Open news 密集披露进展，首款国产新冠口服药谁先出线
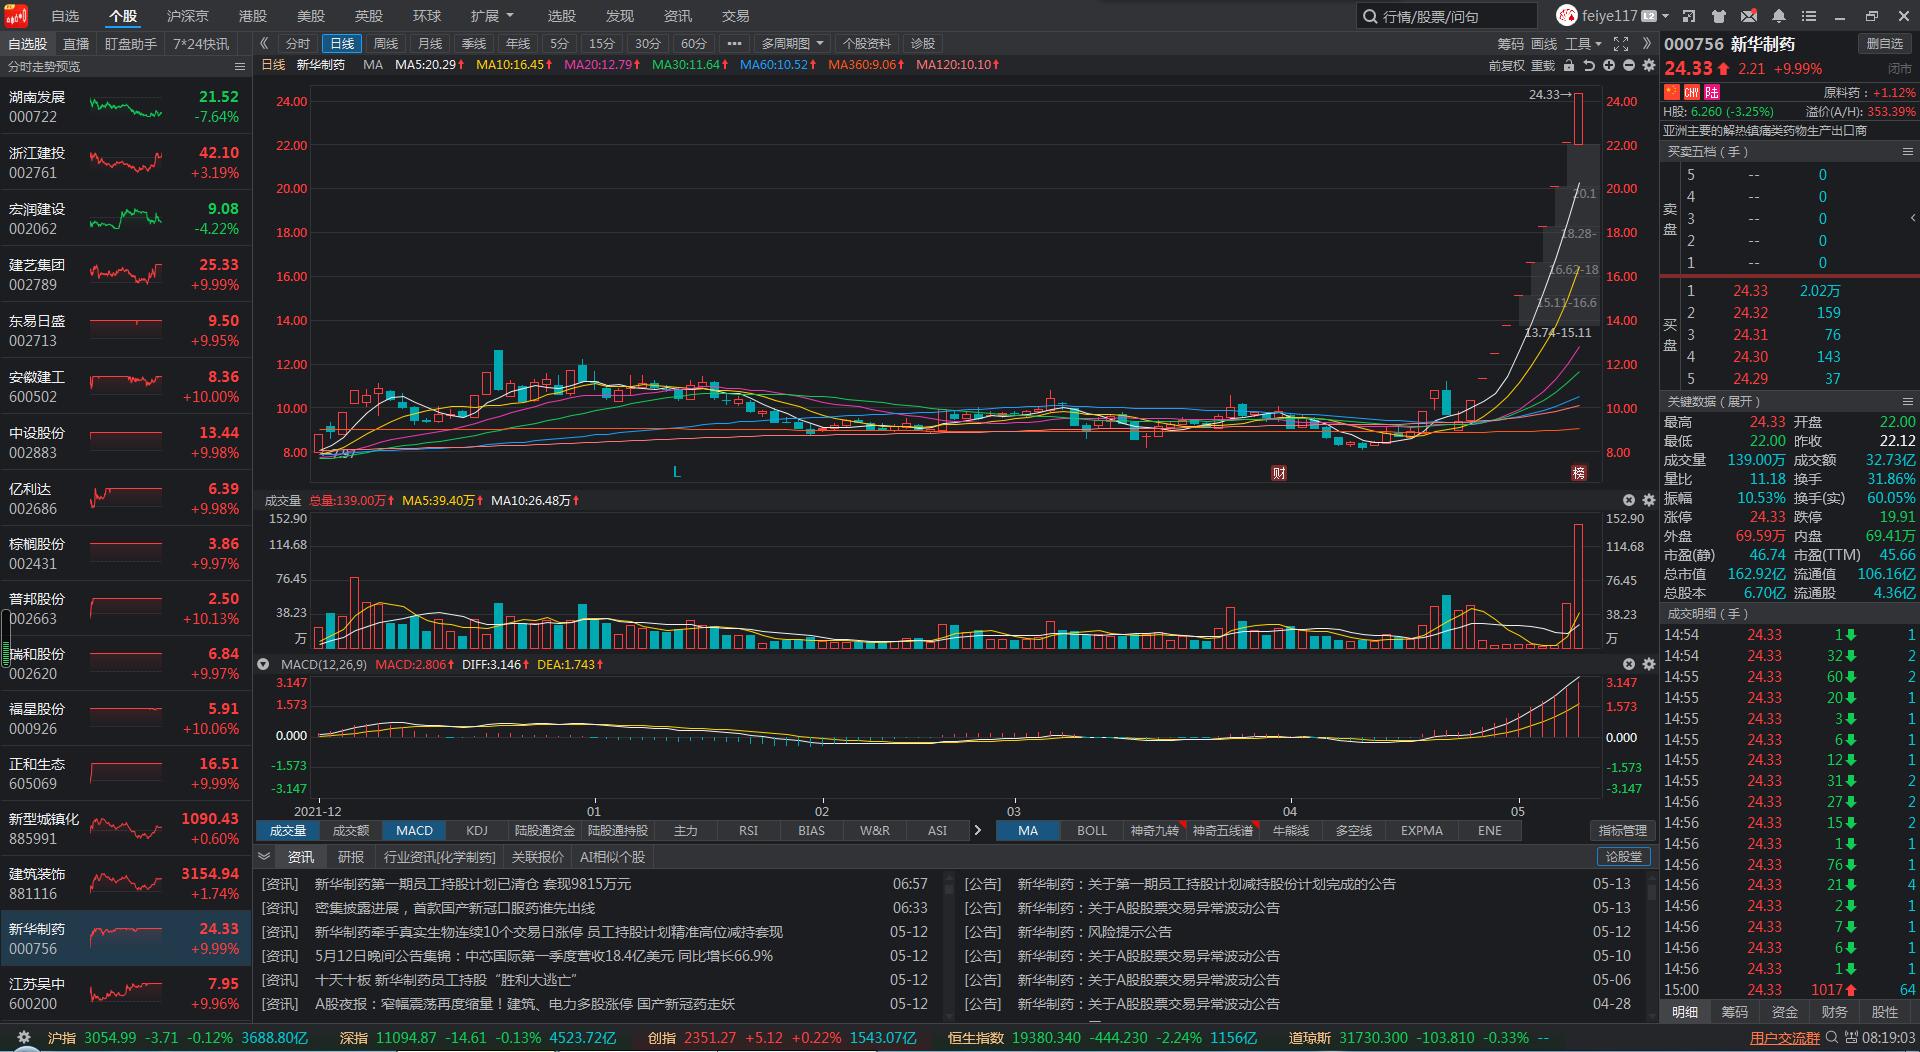 (x=455, y=908)
